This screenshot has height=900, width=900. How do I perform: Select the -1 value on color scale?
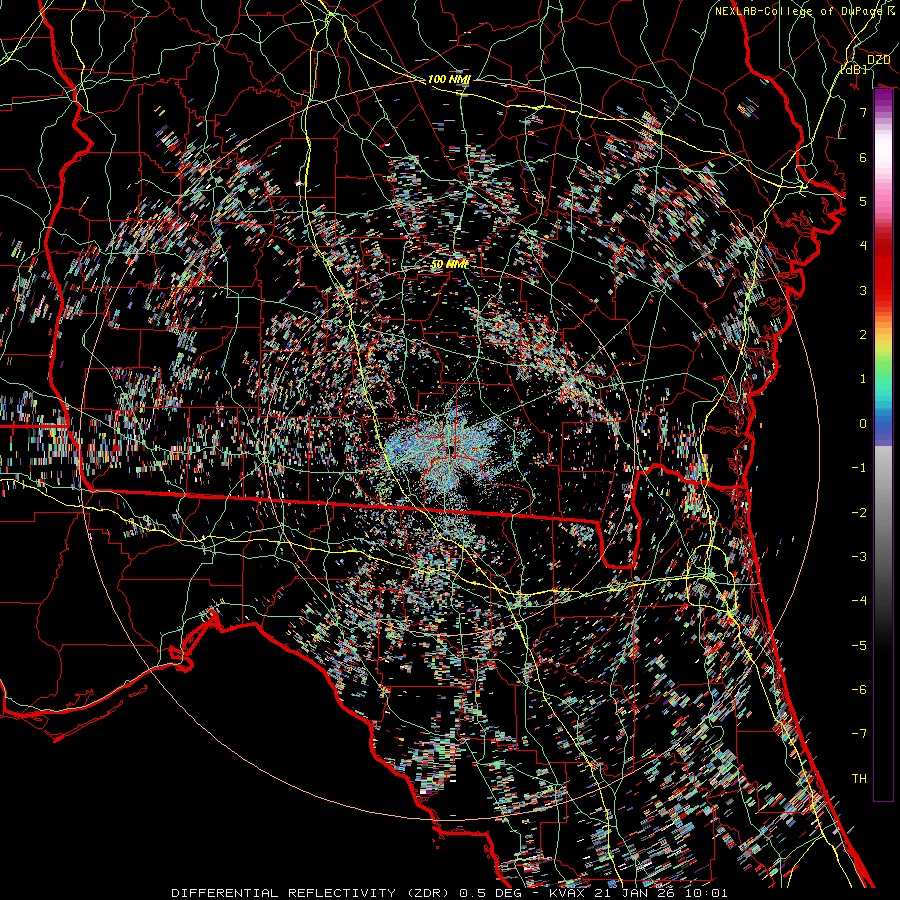pyautogui.click(x=859, y=467)
